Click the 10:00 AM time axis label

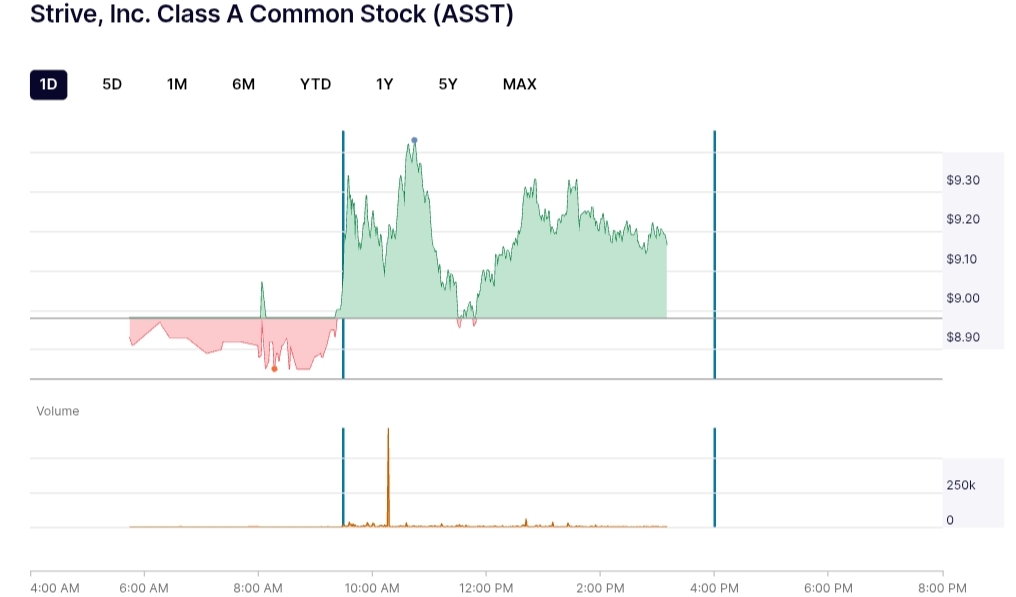tap(372, 588)
